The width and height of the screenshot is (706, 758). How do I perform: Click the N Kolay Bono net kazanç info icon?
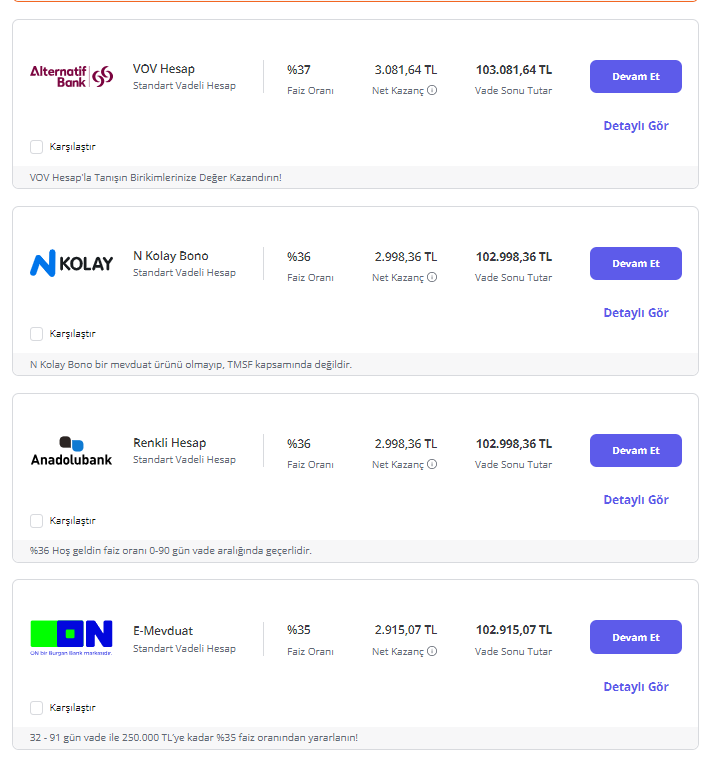432,277
